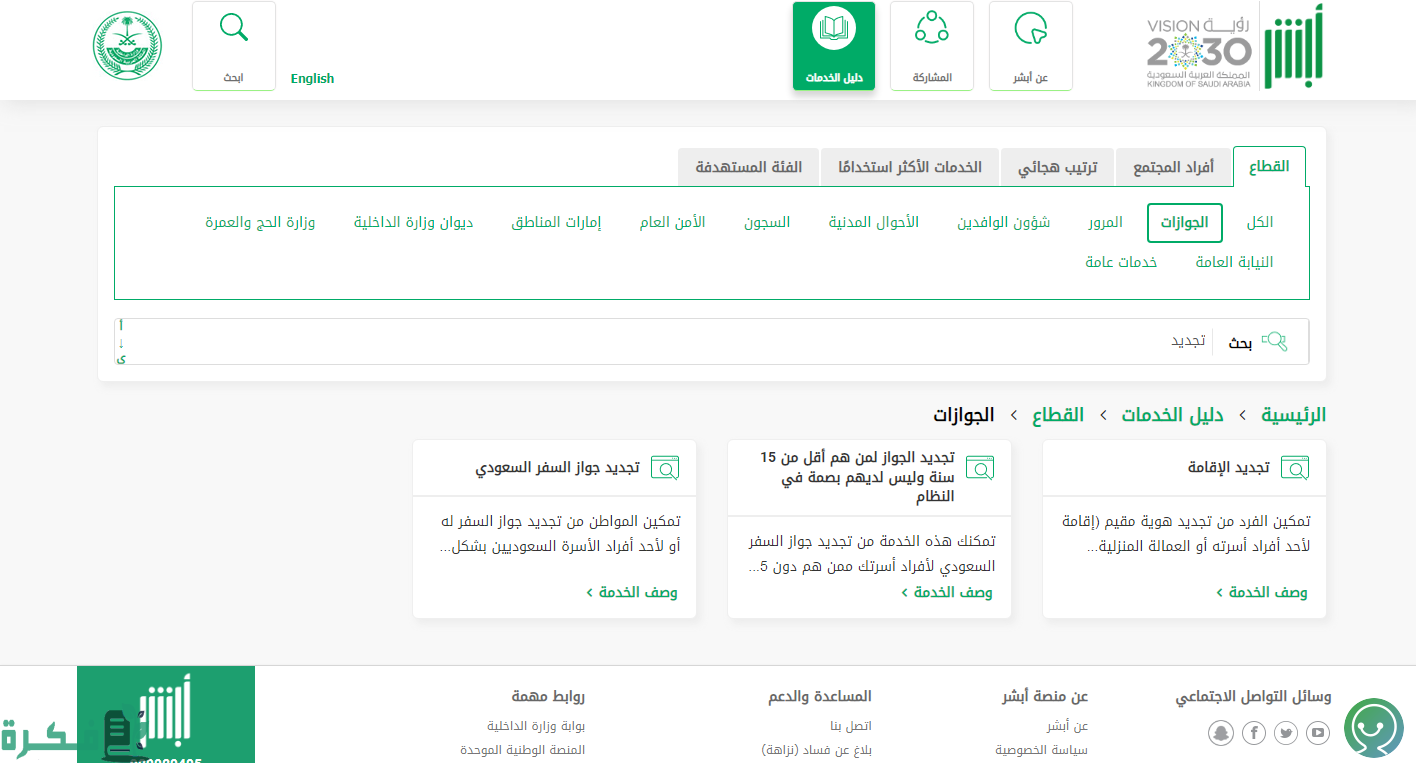This screenshot has width=1416, height=763.
Task: Open the Twitter social media icon
Action: (x=1286, y=734)
